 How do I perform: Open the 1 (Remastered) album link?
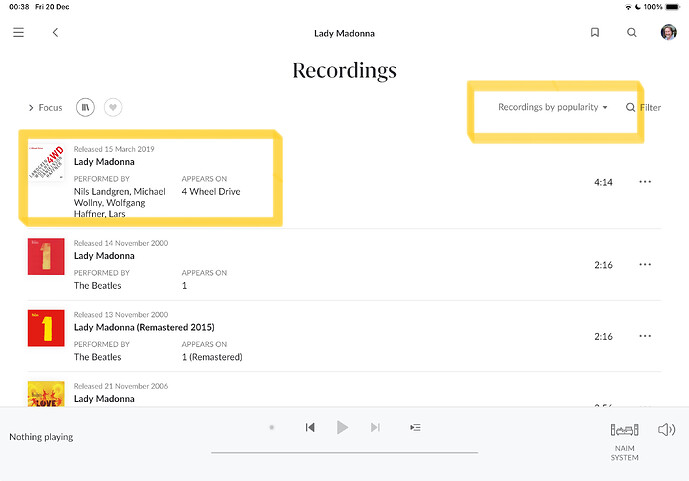pos(212,357)
